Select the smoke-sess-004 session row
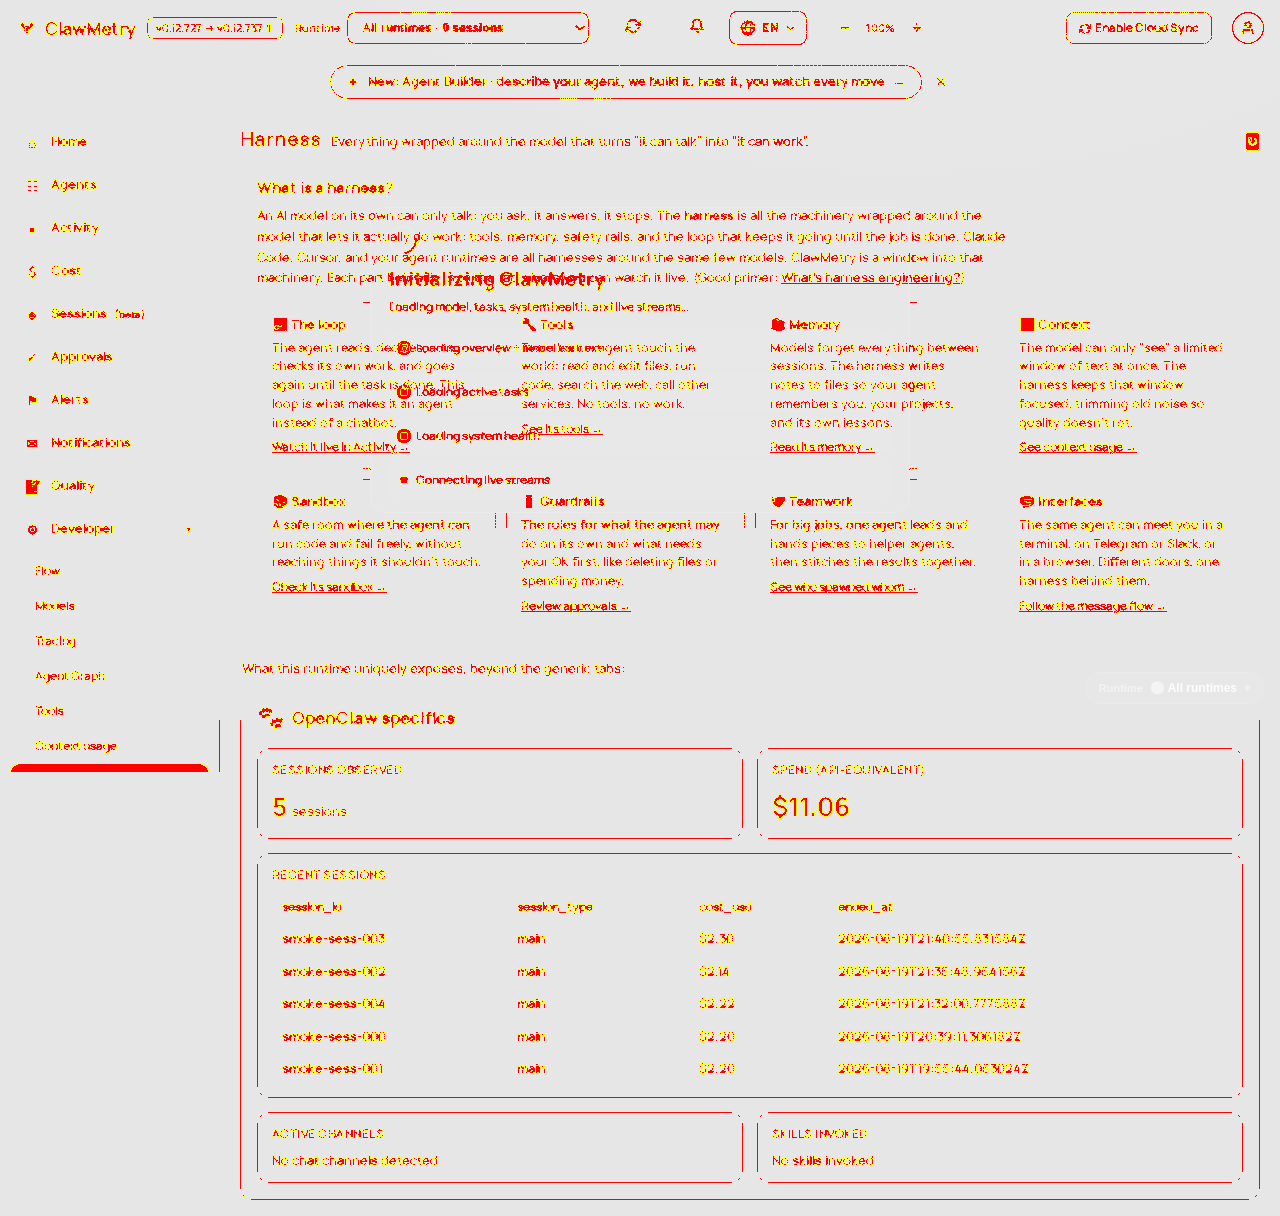The image size is (1280, 1216). point(750,1004)
